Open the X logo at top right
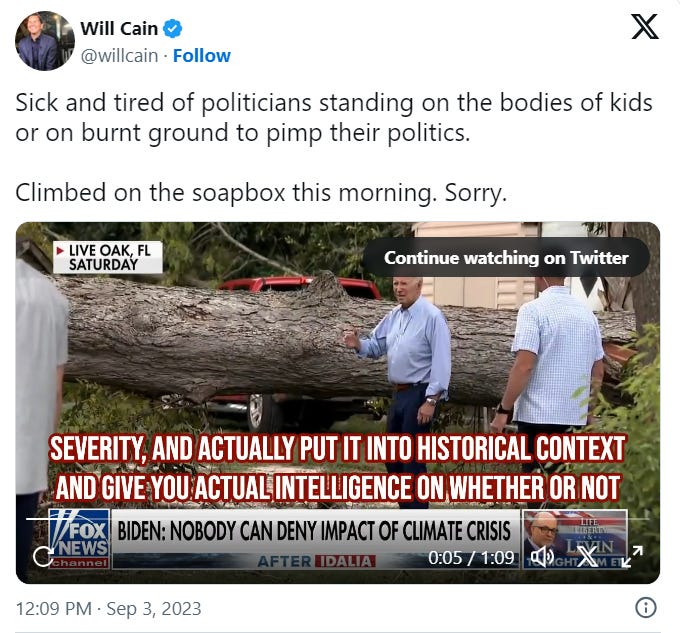Screen dimensions: 680x633 coord(644,27)
